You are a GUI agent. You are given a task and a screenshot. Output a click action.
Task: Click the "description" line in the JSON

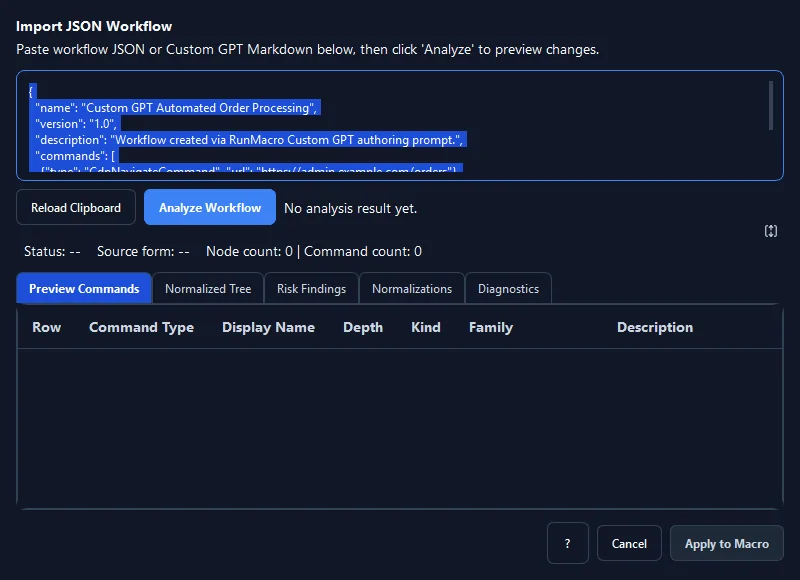click(249, 140)
